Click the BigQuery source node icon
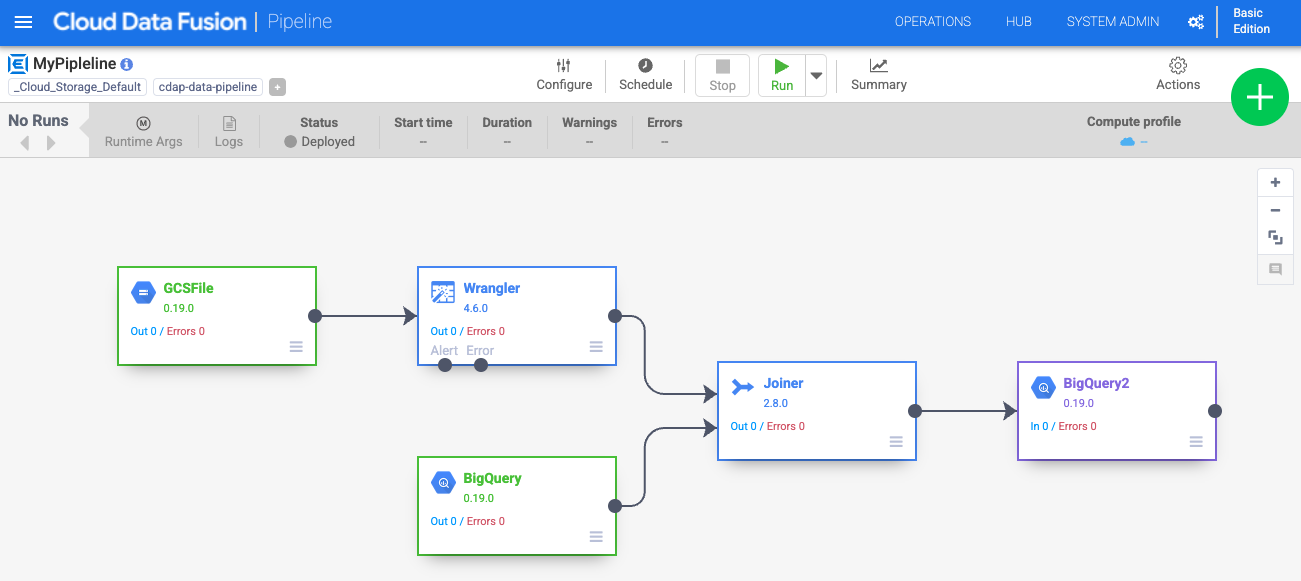This screenshot has width=1301, height=581. coord(443,483)
